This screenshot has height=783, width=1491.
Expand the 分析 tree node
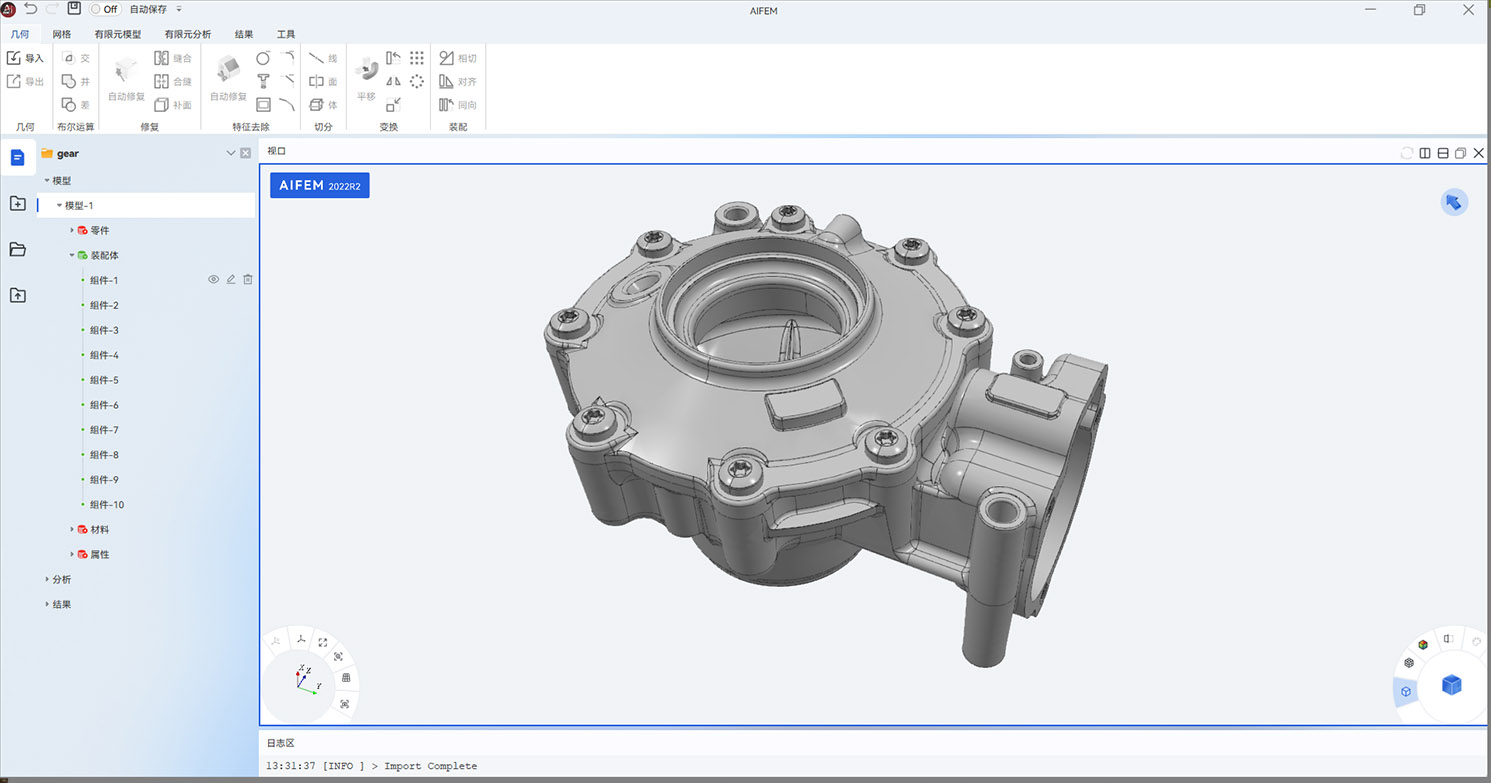pos(47,580)
